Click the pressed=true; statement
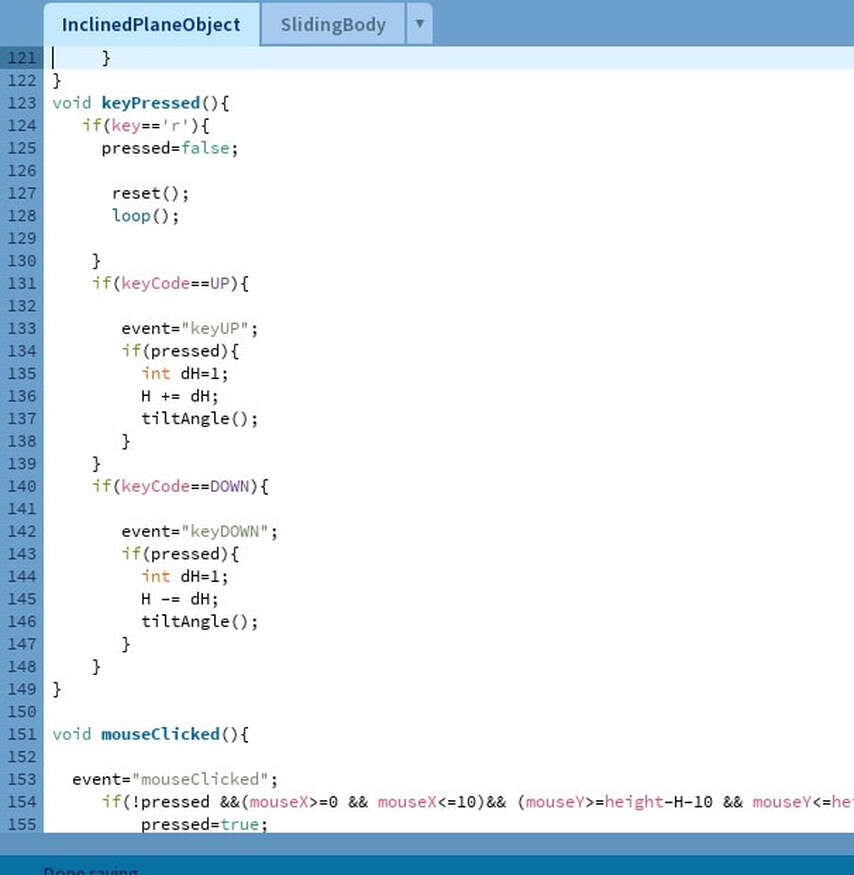854x875 pixels. 204,825
